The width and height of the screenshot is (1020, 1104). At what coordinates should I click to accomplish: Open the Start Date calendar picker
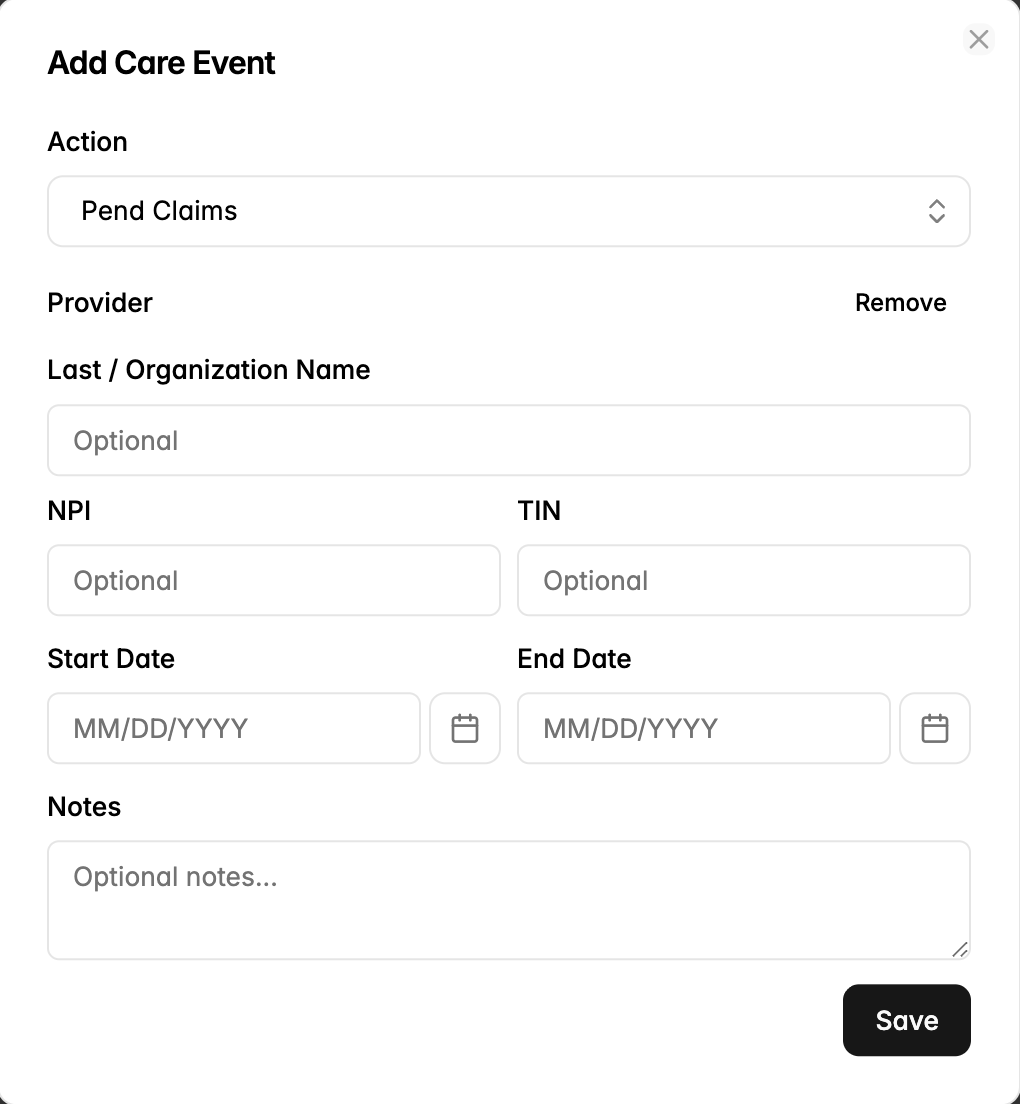465,728
